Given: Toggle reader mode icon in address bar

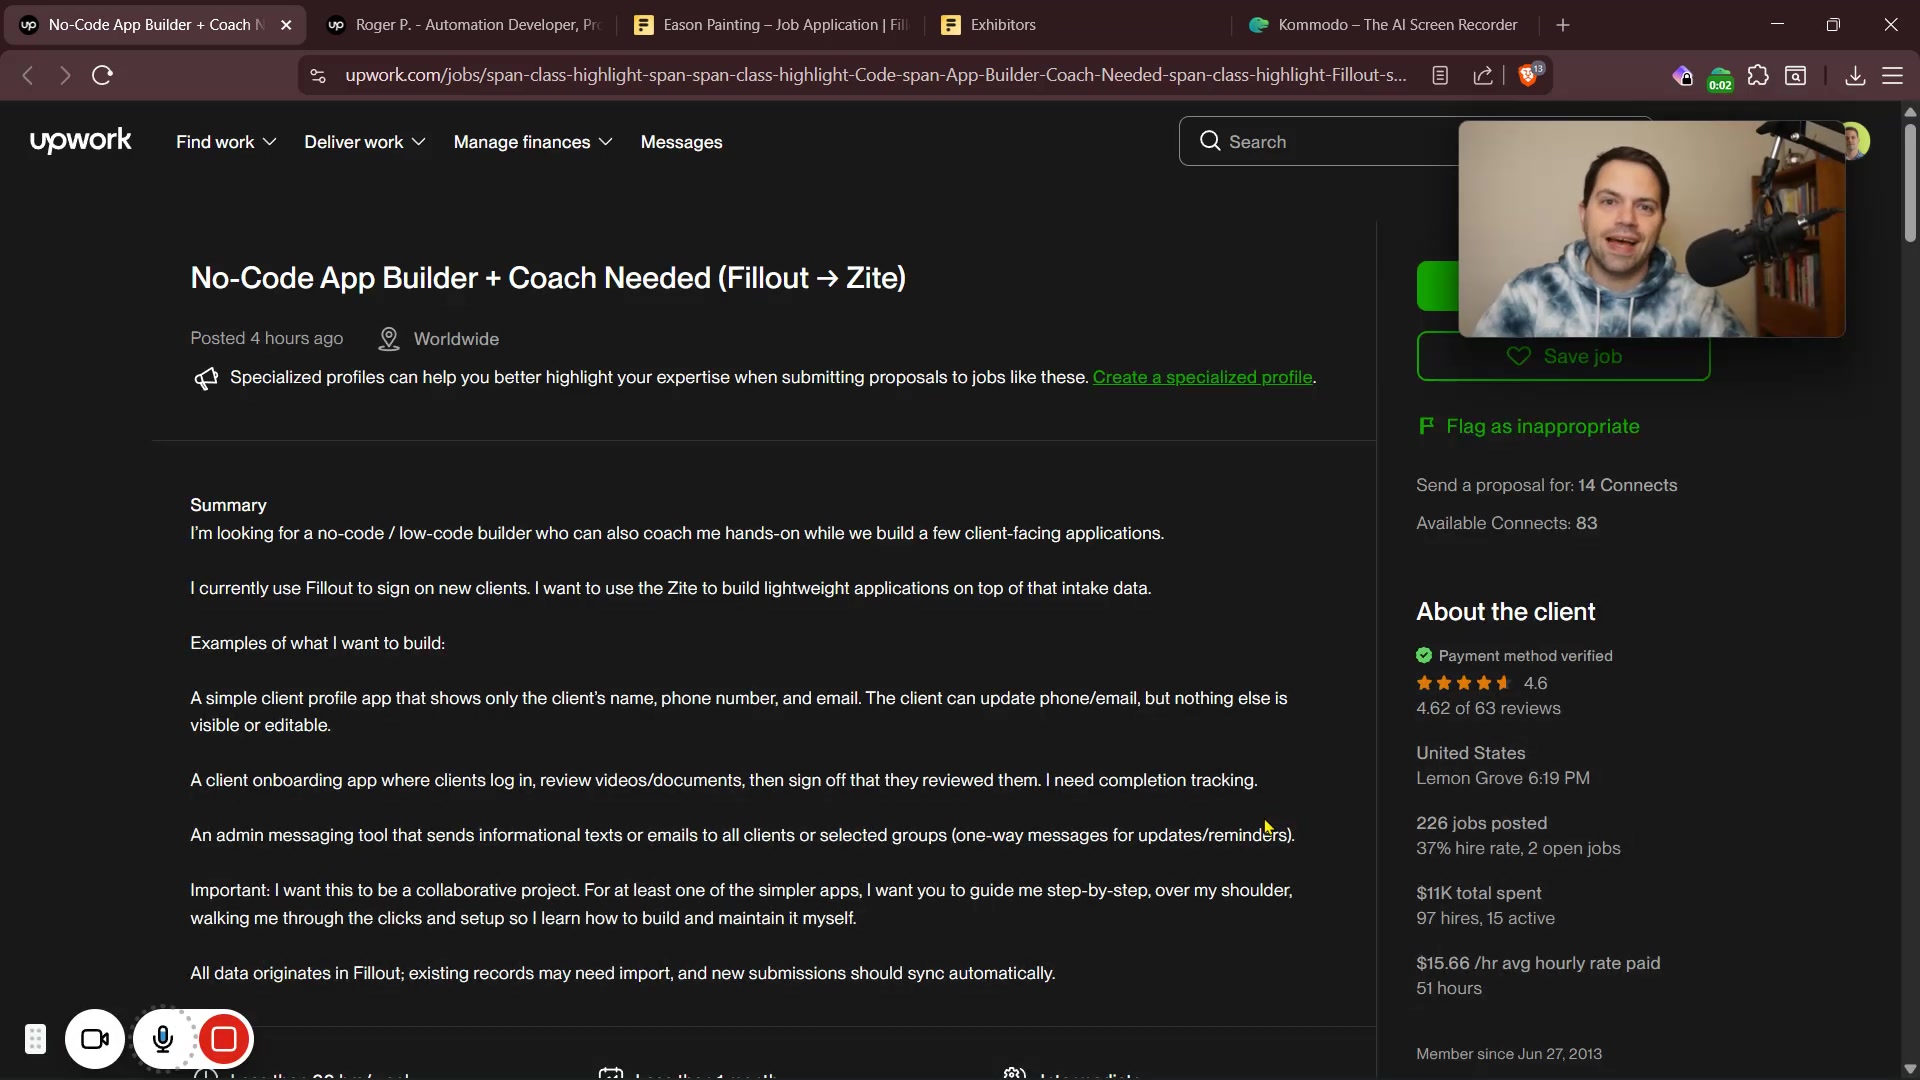Looking at the screenshot, I should (1440, 75).
